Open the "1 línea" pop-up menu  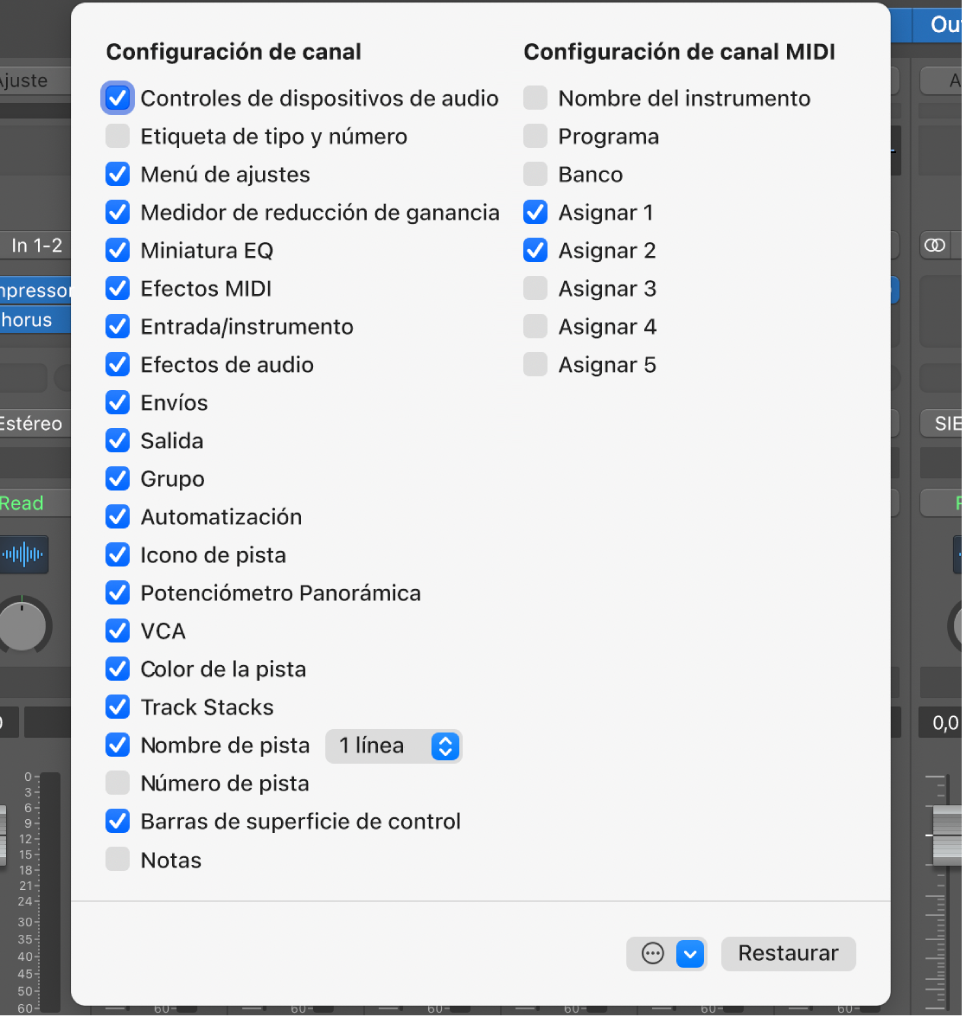(394, 746)
